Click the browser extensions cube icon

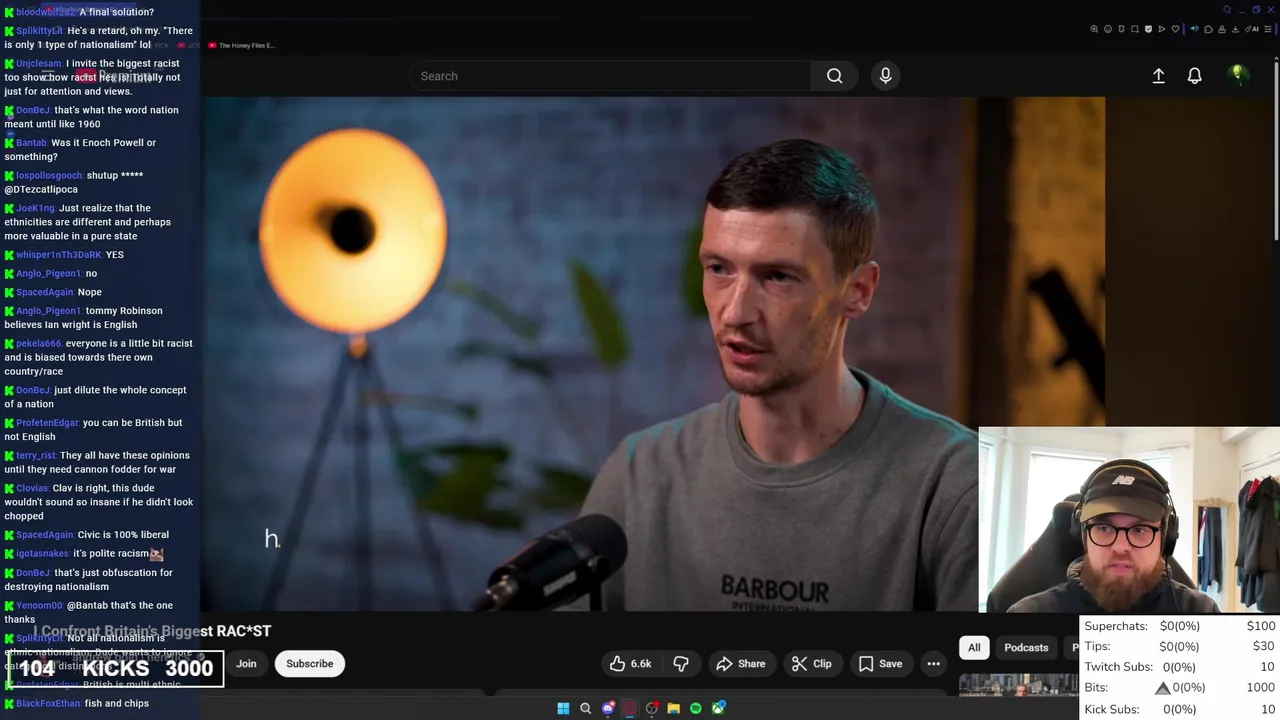[x=1208, y=29]
